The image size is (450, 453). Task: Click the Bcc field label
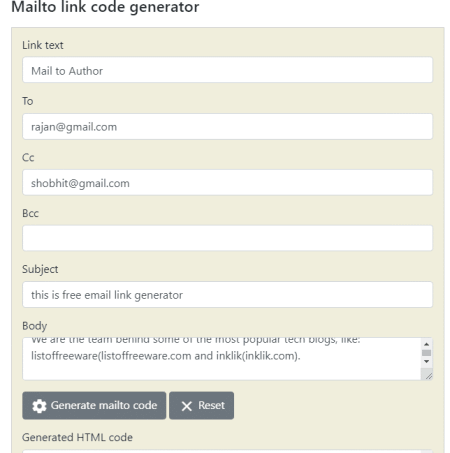30,213
